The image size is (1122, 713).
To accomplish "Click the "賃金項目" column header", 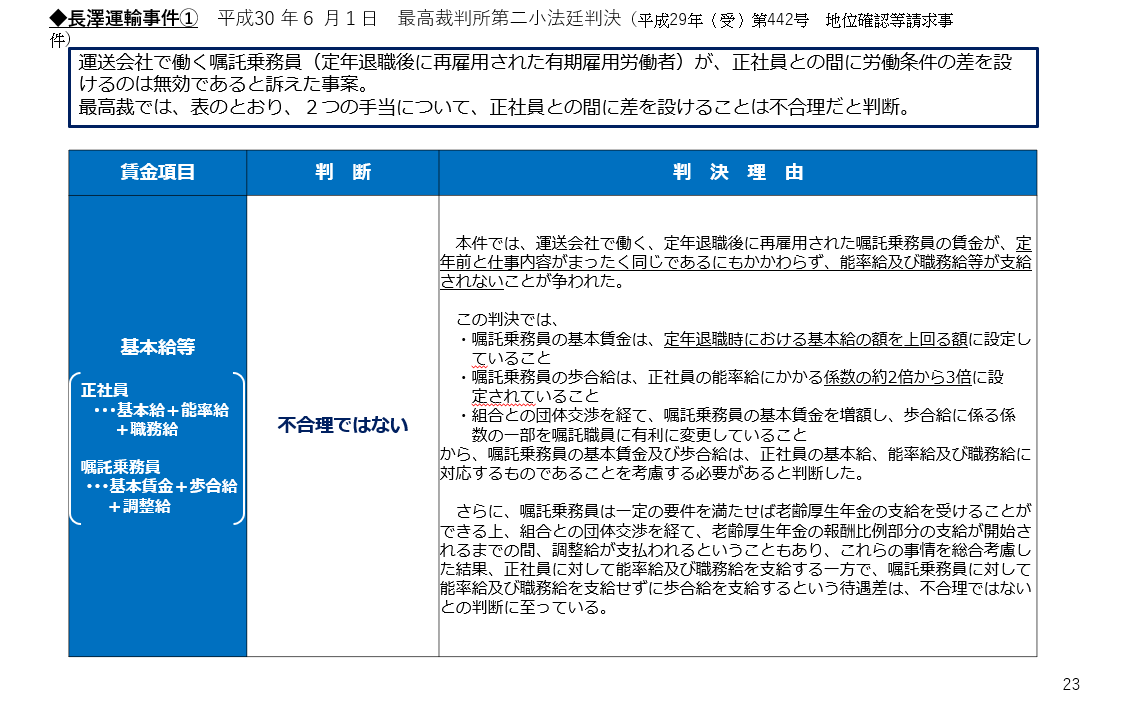I will click(x=157, y=173).
